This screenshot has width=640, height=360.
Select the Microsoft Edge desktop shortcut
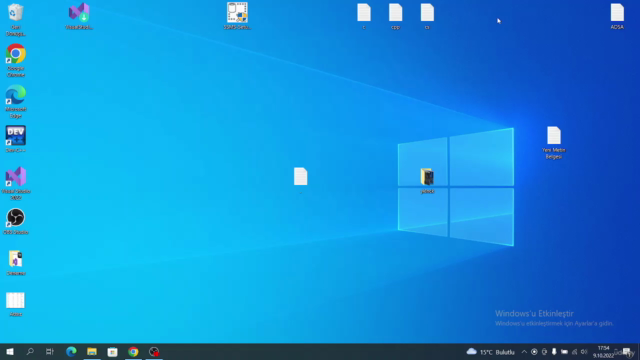click(x=16, y=102)
